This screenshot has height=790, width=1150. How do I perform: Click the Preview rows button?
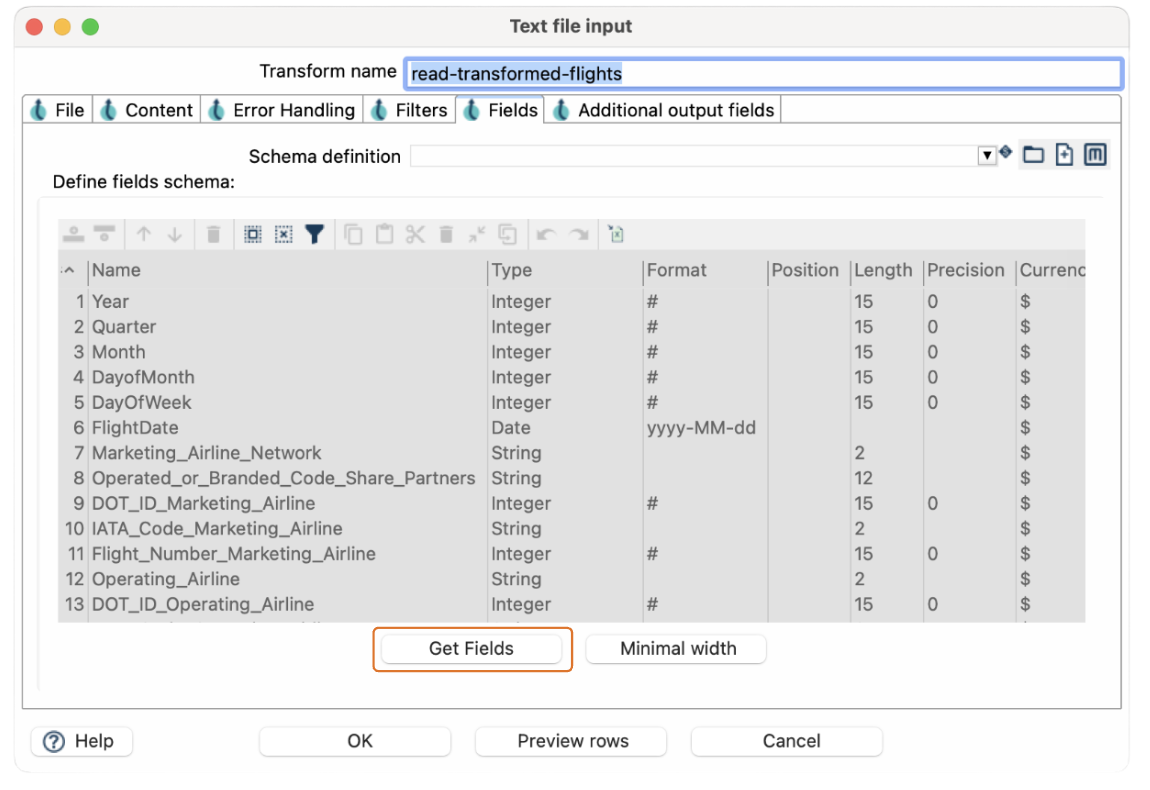tap(571, 742)
